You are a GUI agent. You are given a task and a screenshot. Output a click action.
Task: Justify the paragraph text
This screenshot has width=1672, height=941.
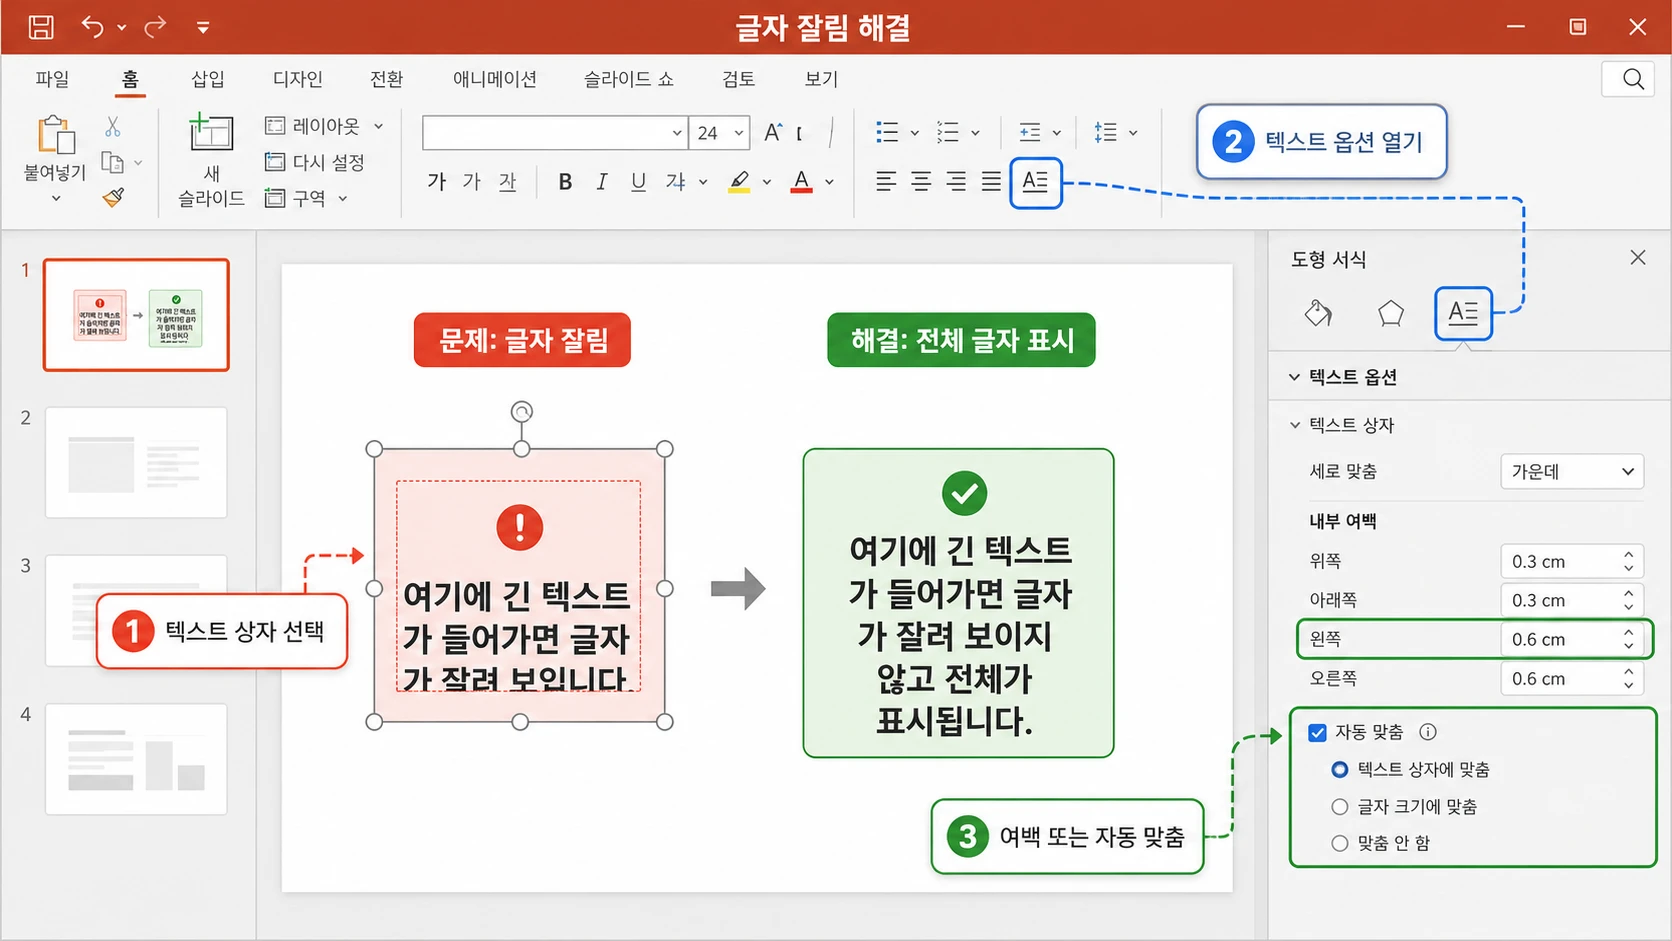(991, 181)
